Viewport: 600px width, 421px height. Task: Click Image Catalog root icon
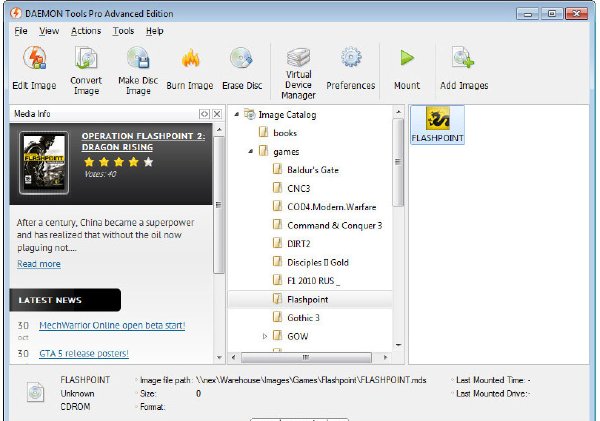[x=250, y=114]
